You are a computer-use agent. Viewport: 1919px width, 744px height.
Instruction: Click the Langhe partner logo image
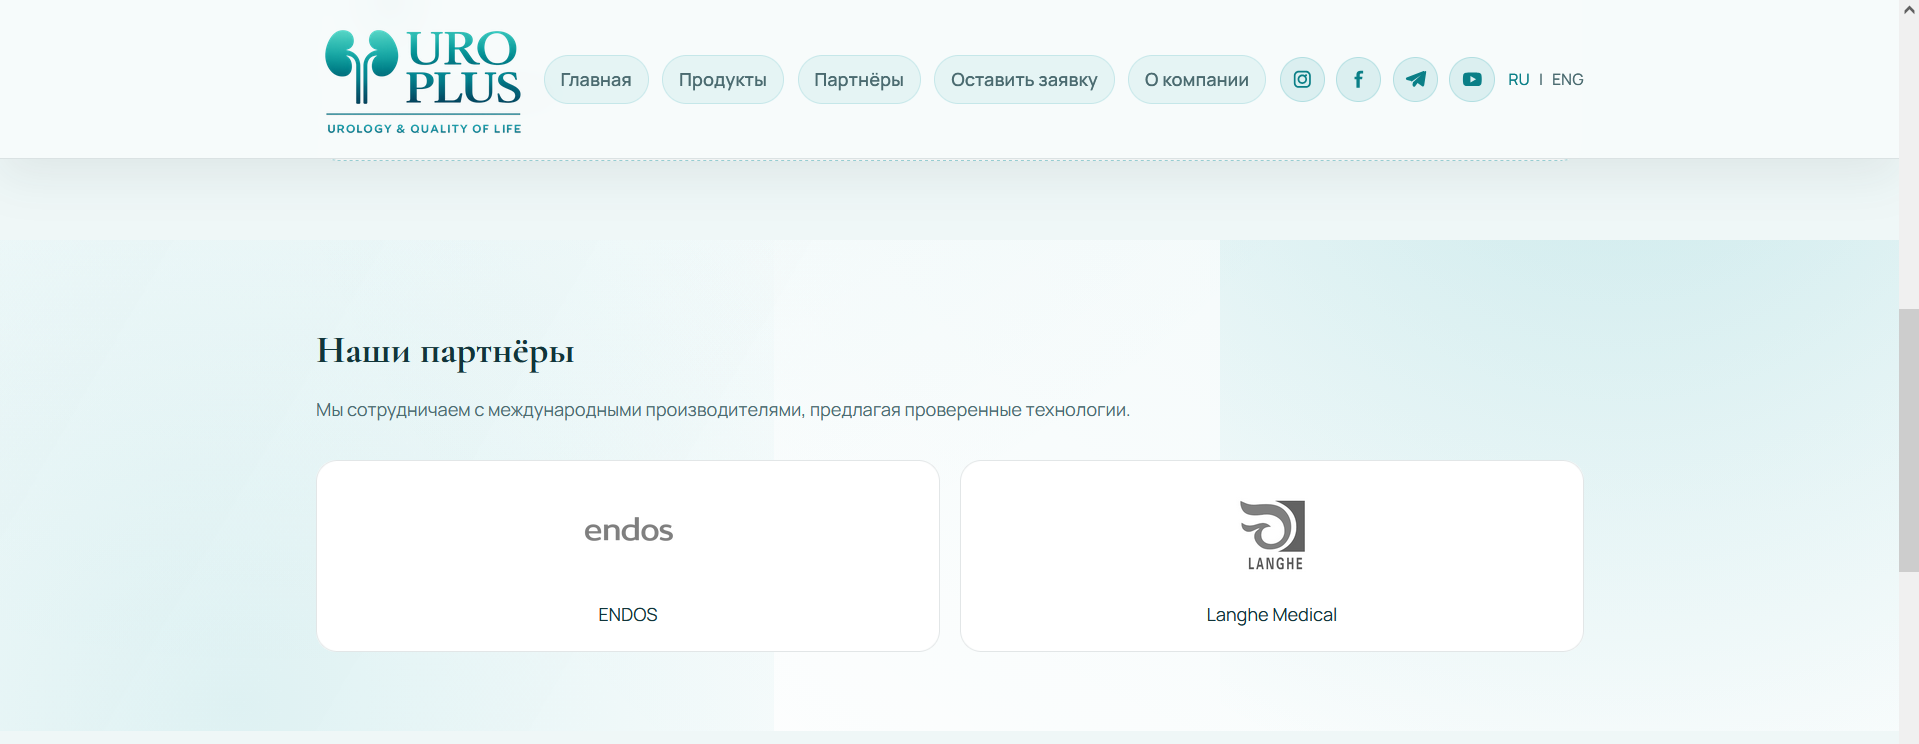coord(1273,535)
